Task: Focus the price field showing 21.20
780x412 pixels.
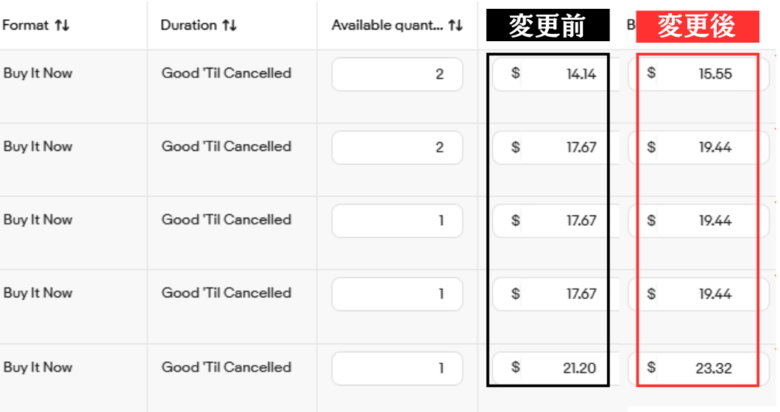Action: [x=553, y=368]
